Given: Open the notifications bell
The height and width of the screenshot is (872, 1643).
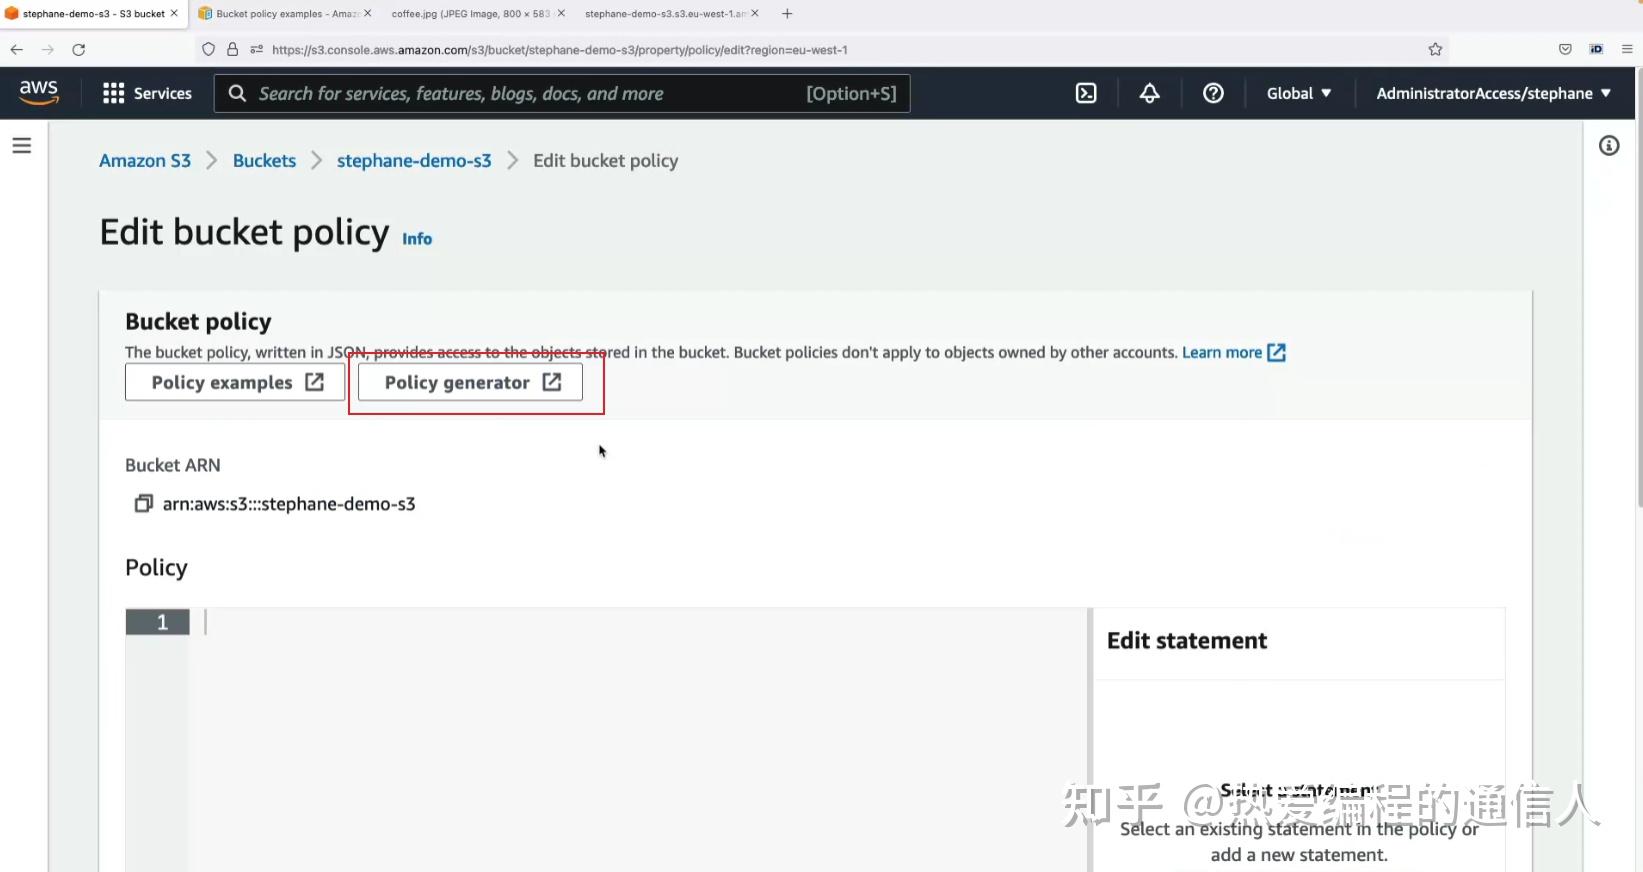Looking at the screenshot, I should (x=1150, y=93).
